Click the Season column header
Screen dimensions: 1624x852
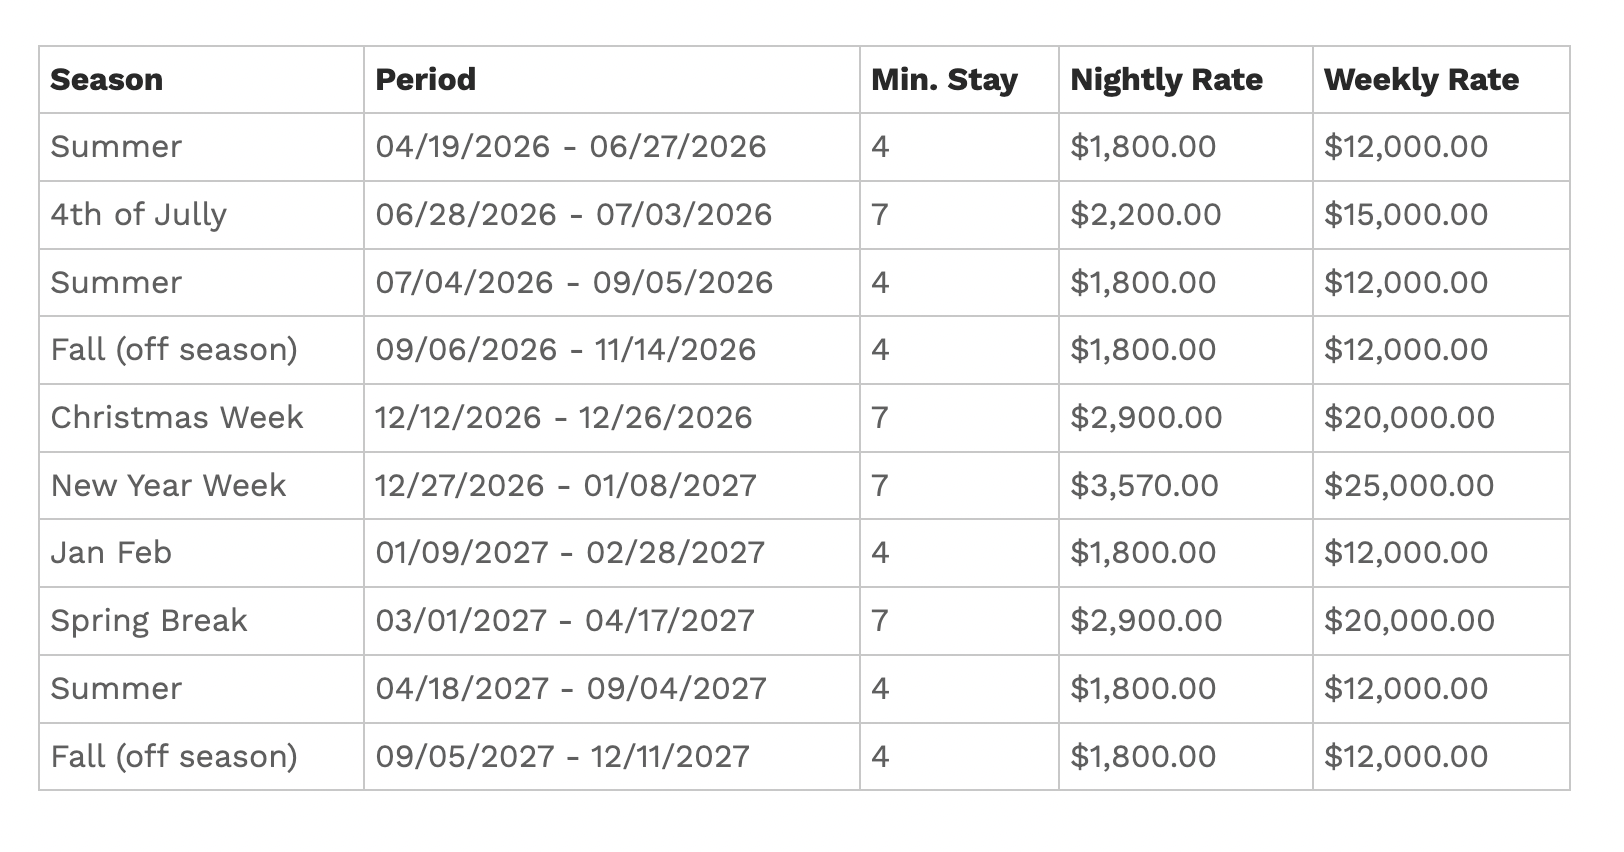(201, 80)
